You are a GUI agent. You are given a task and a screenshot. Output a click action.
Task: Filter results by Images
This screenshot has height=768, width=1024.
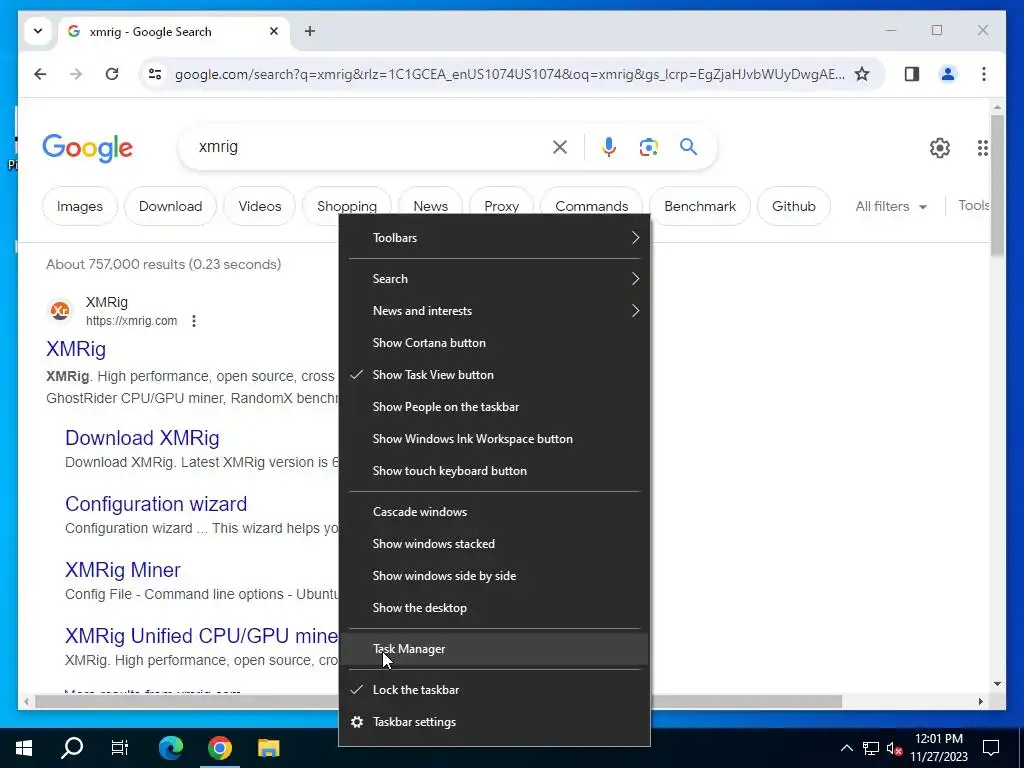click(80, 206)
